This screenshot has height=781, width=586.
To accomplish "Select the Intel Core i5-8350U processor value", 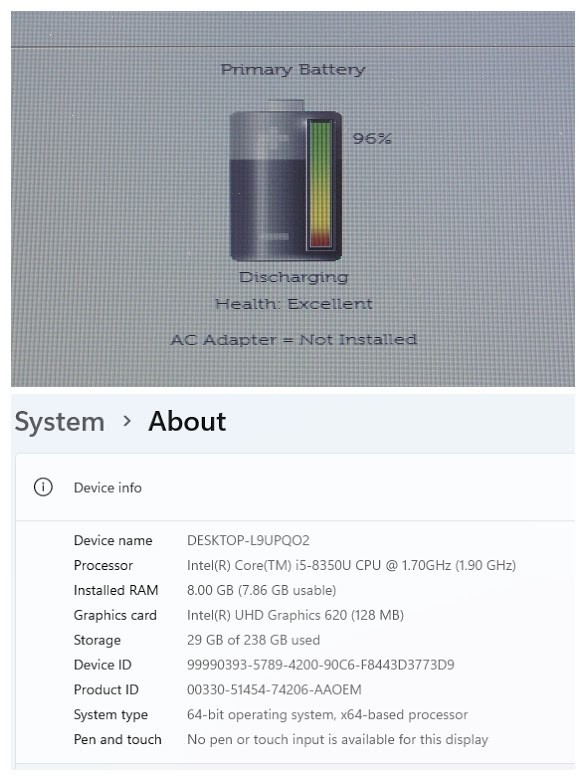I will click(352, 565).
